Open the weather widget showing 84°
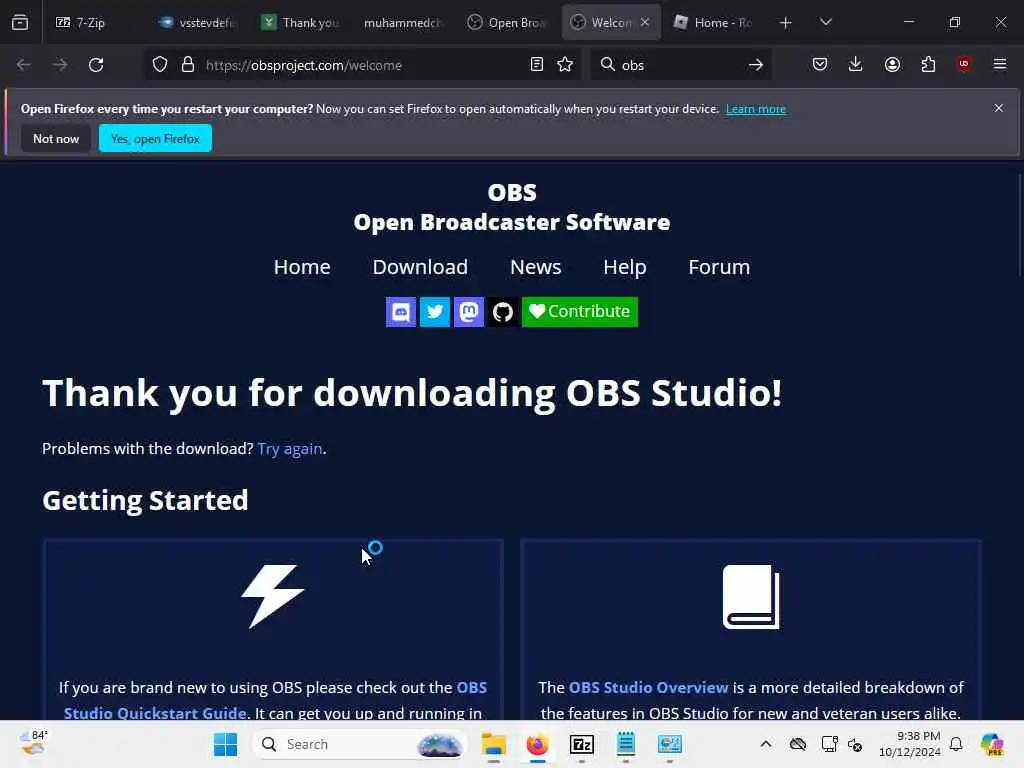The height and width of the screenshot is (768, 1024). click(34, 743)
